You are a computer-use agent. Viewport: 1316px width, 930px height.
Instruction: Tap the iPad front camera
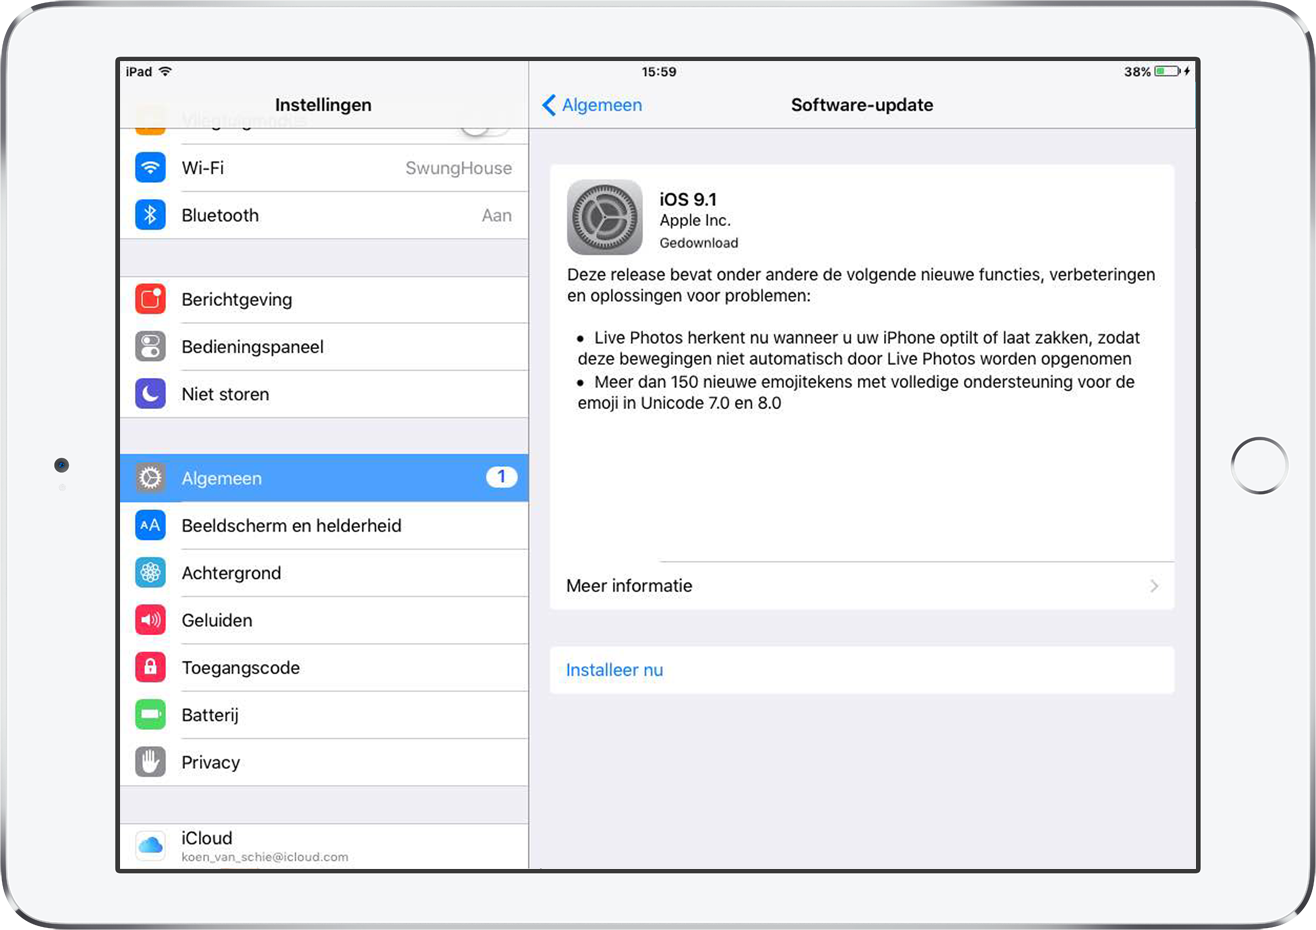click(x=61, y=465)
